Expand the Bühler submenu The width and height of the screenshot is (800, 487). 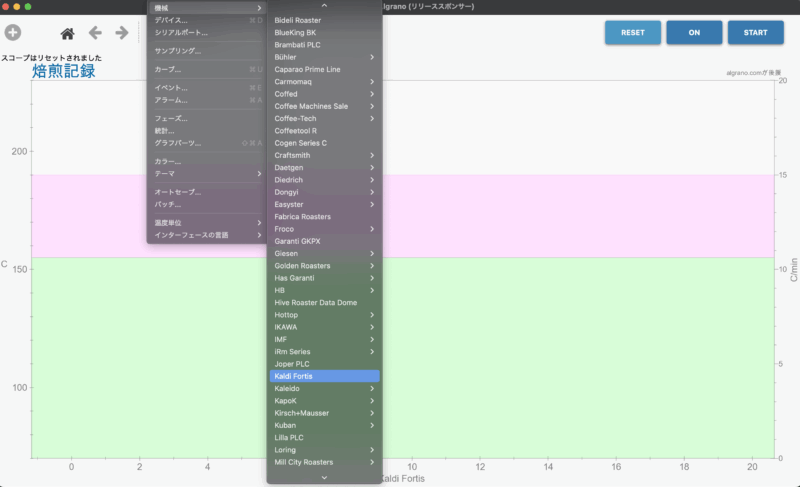(x=324, y=57)
